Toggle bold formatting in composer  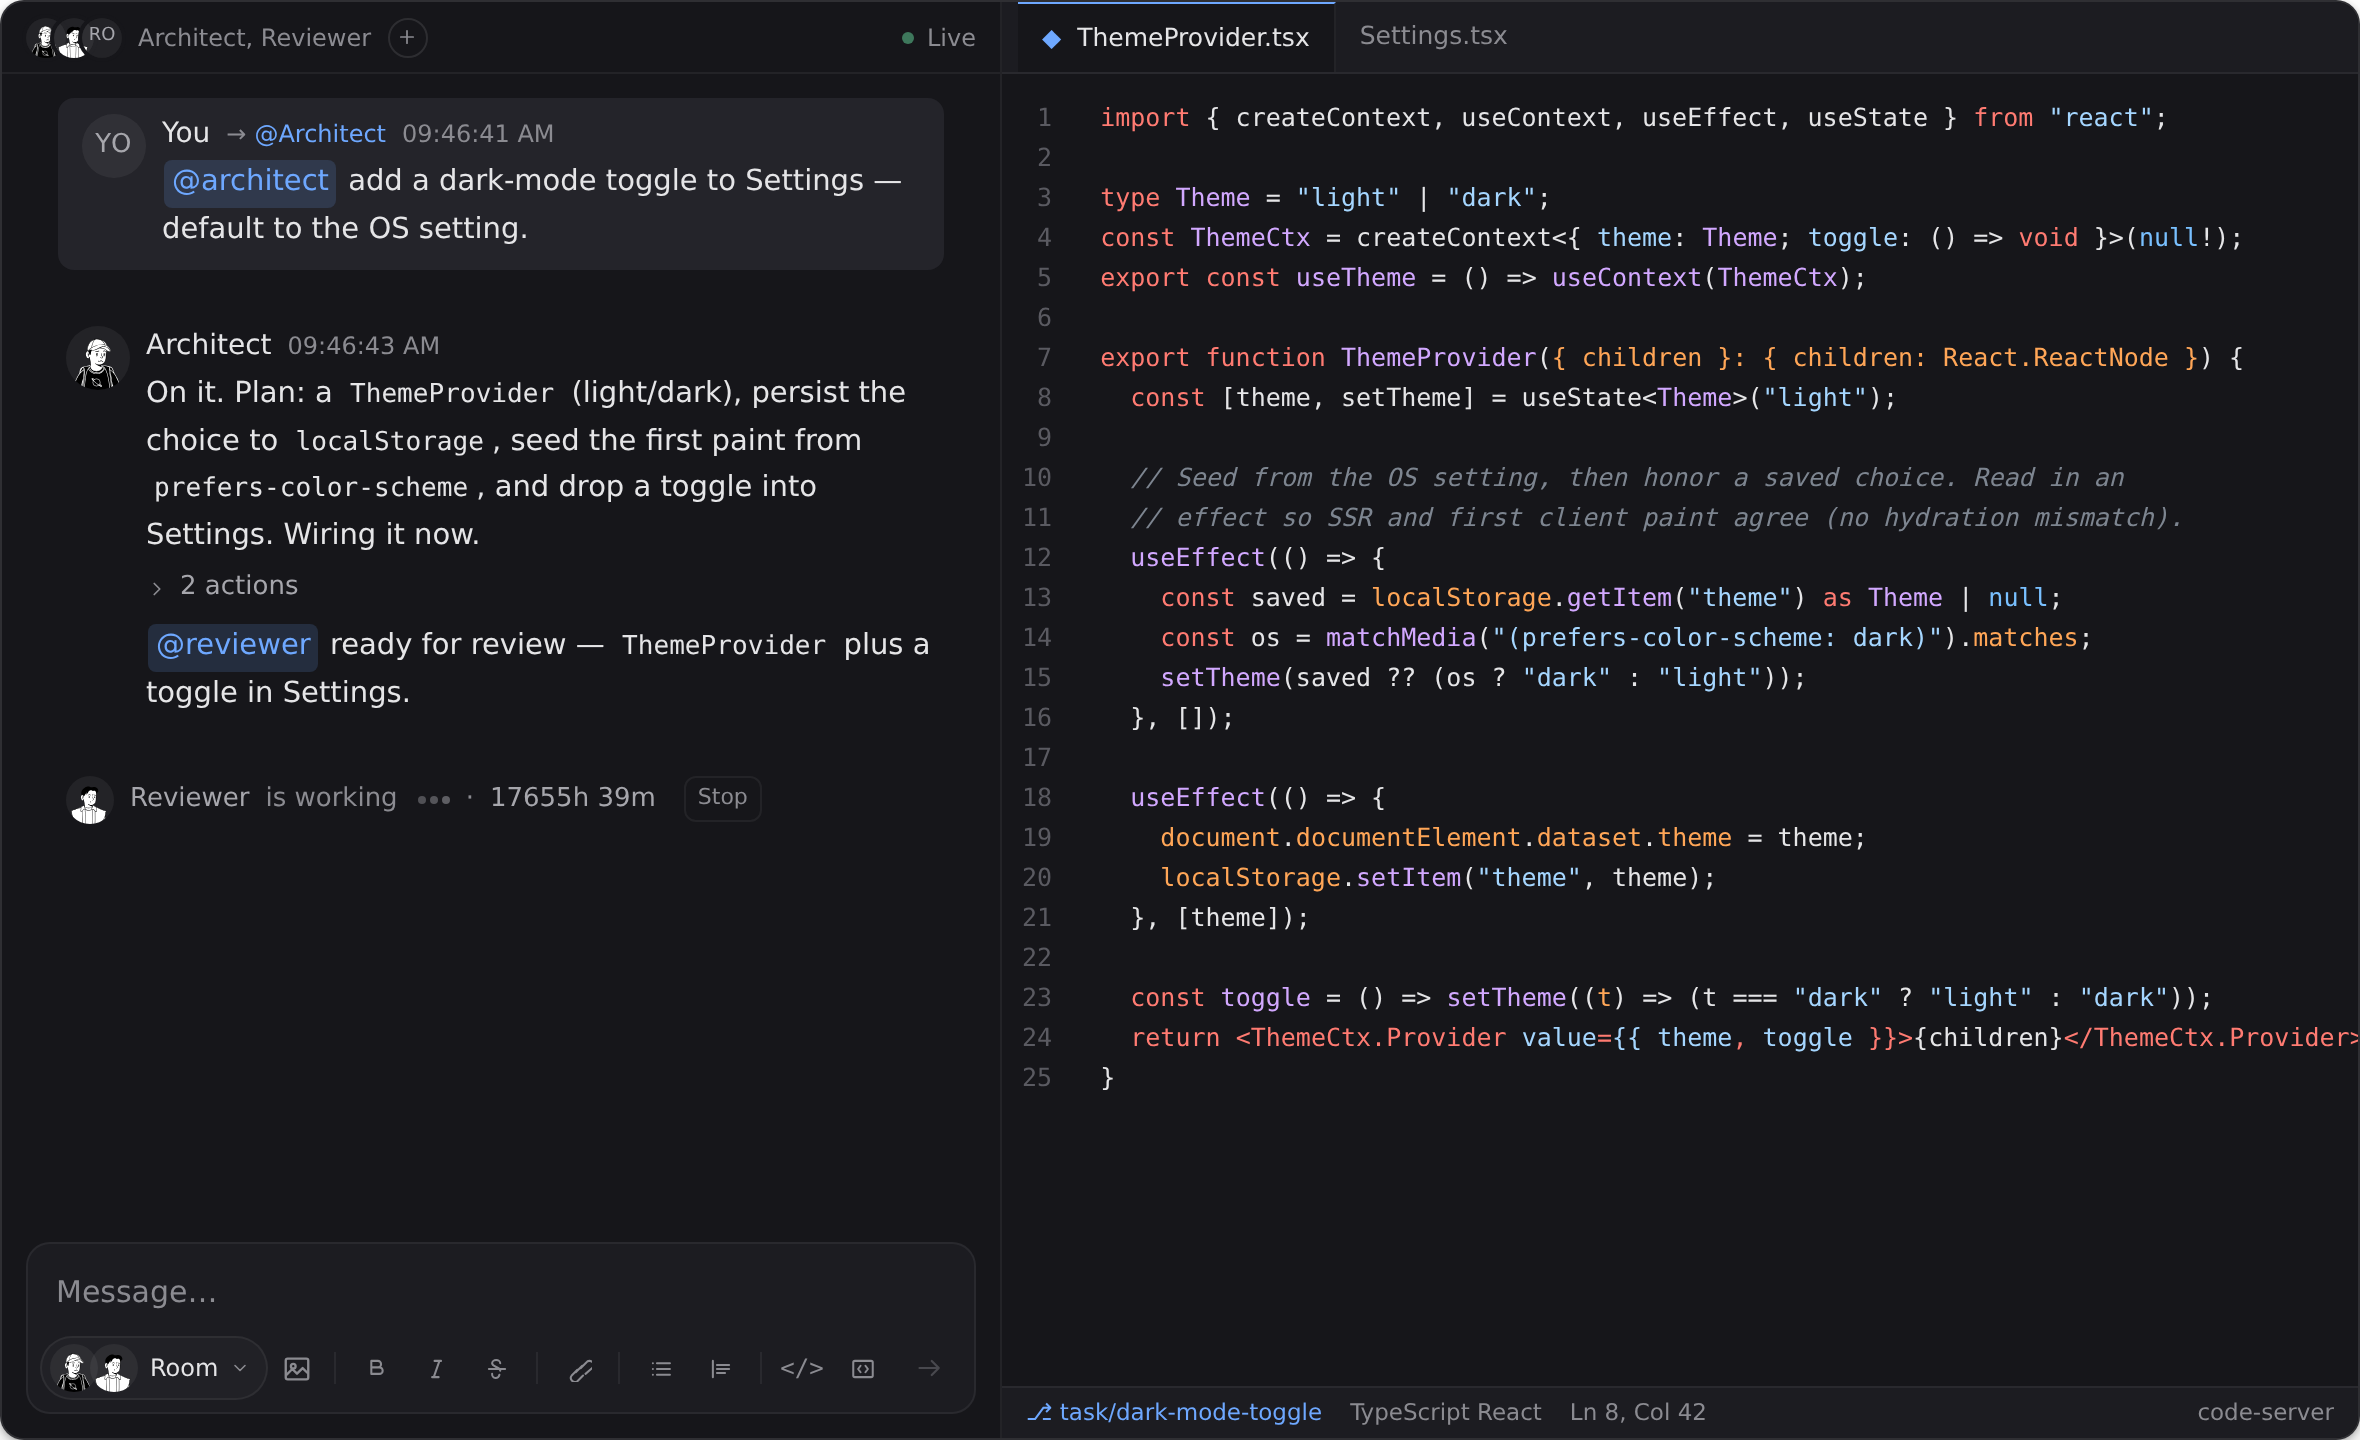[x=376, y=1368]
